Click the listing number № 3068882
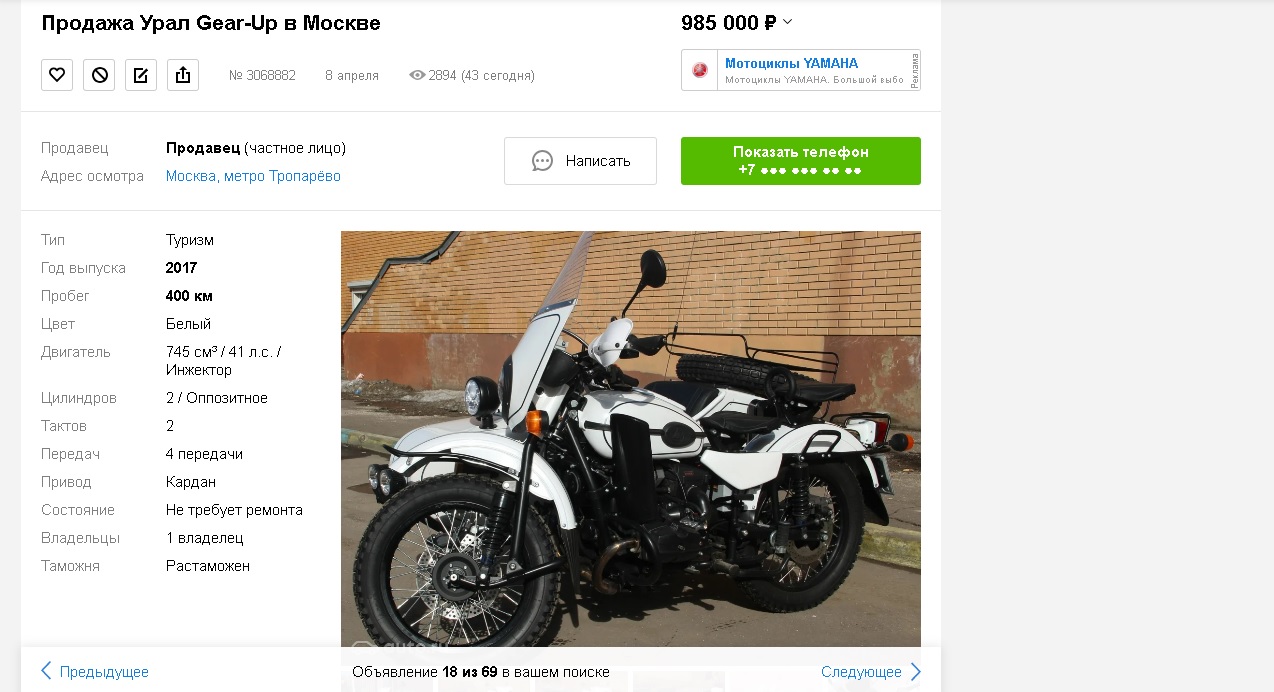Image resolution: width=1274 pixels, height=692 pixels. click(262, 75)
